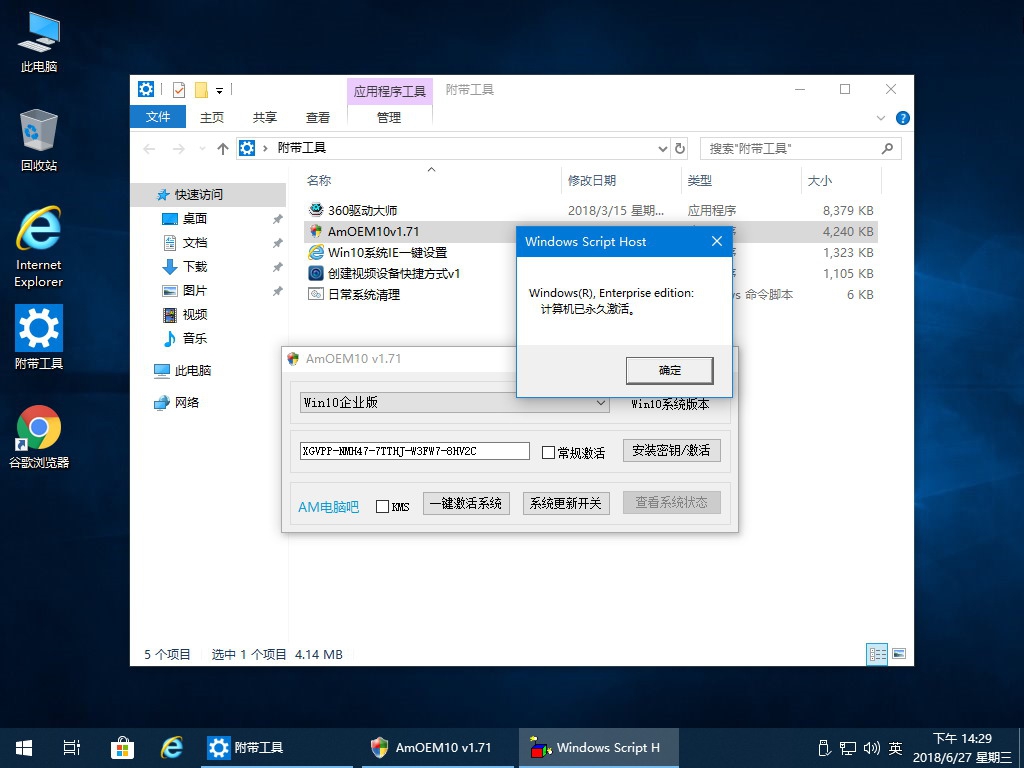Open the 共享 ribbon tab

[x=264, y=118]
